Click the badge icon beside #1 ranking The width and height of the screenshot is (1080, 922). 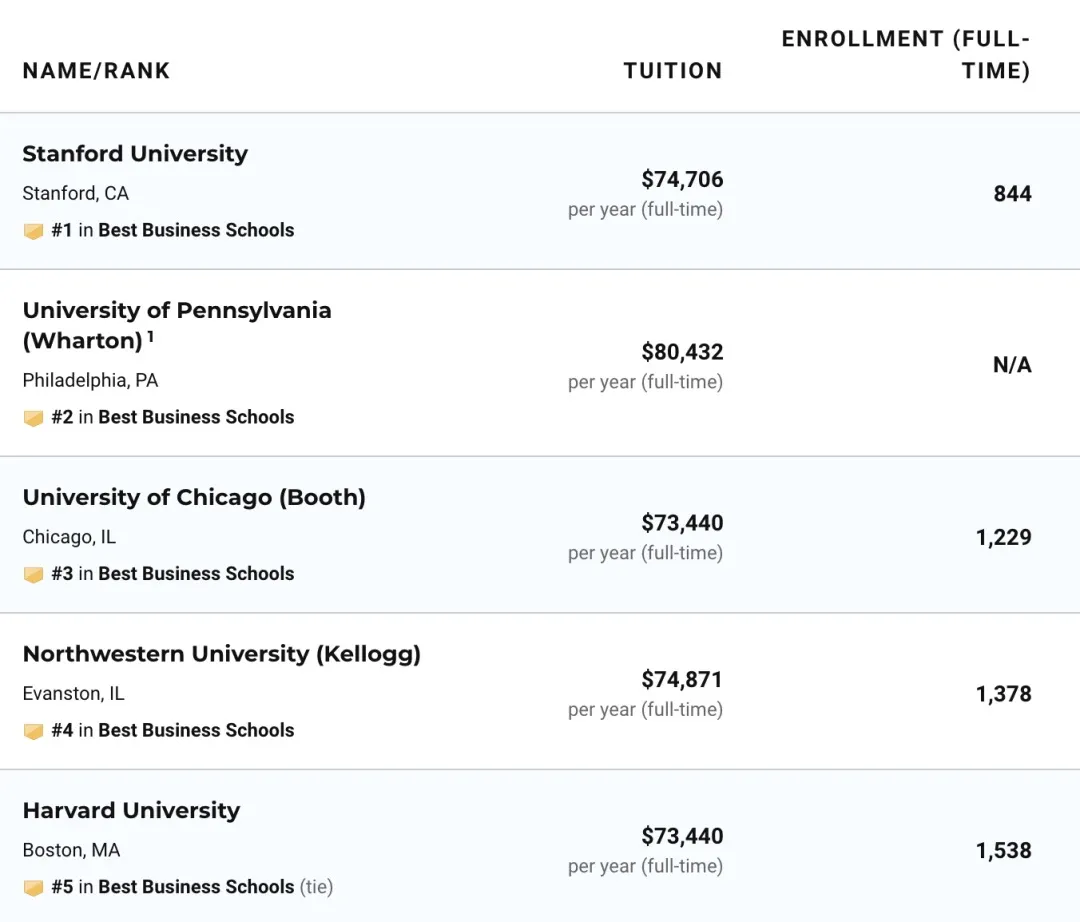(x=33, y=231)
